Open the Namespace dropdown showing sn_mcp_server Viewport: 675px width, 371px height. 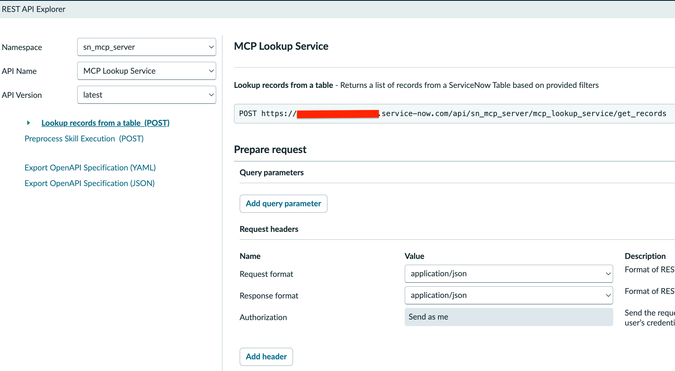point(146,47)
